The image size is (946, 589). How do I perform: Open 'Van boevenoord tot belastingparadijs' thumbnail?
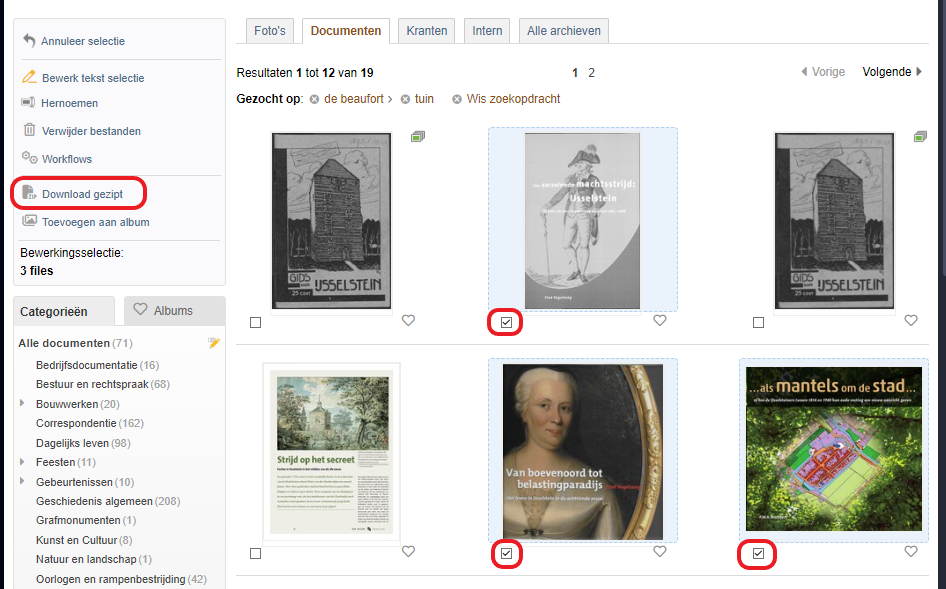(x=583, y=452)
